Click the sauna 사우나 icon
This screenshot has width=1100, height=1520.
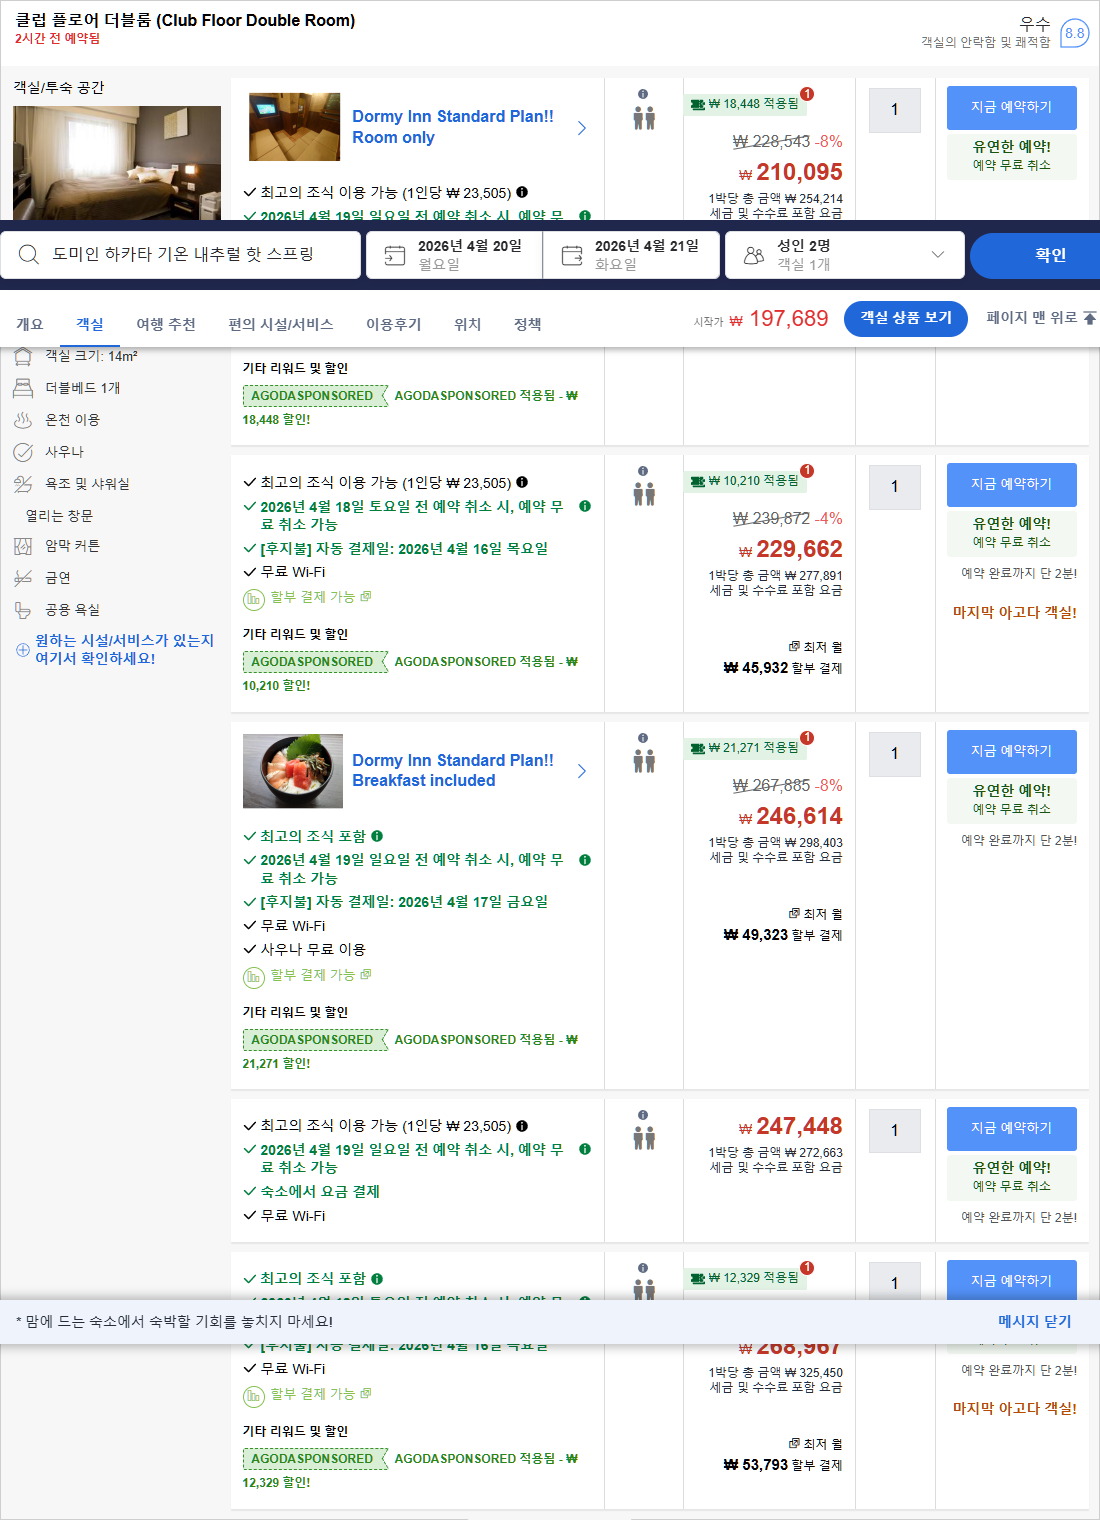click(x=23, y=452)
